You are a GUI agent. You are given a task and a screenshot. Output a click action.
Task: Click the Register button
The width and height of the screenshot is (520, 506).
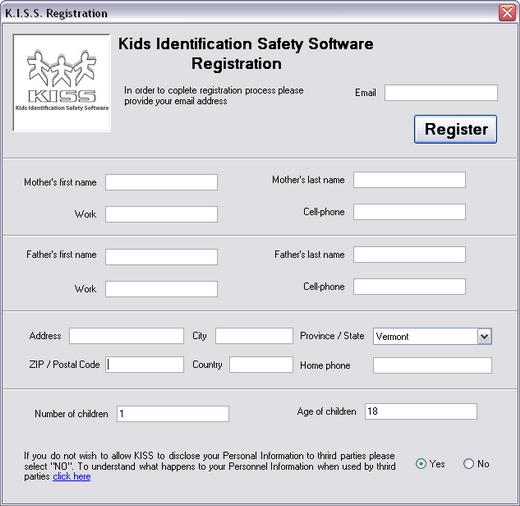coord(455,129)
